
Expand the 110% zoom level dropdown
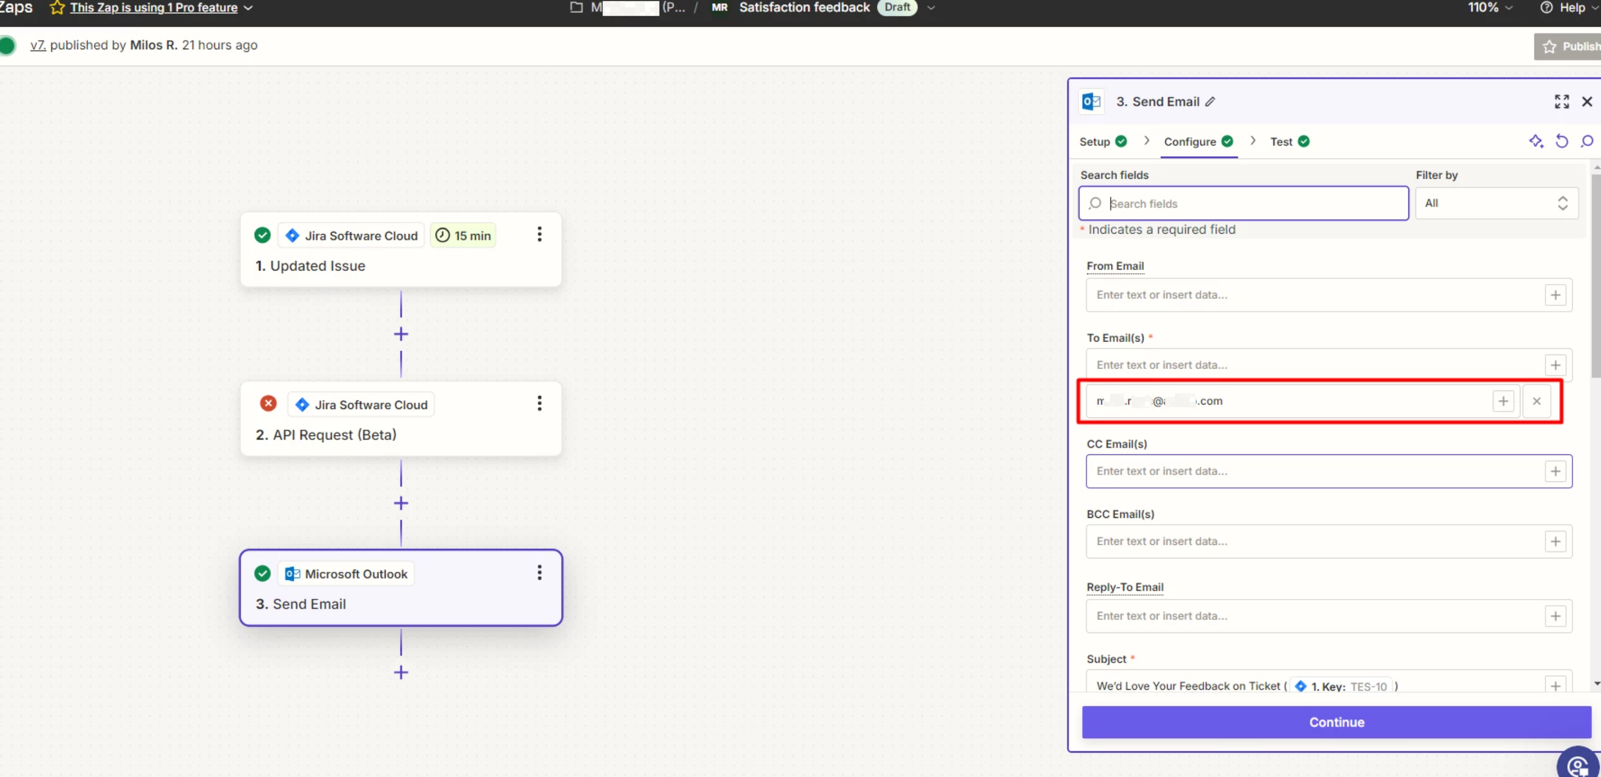tap(1490, 8)
